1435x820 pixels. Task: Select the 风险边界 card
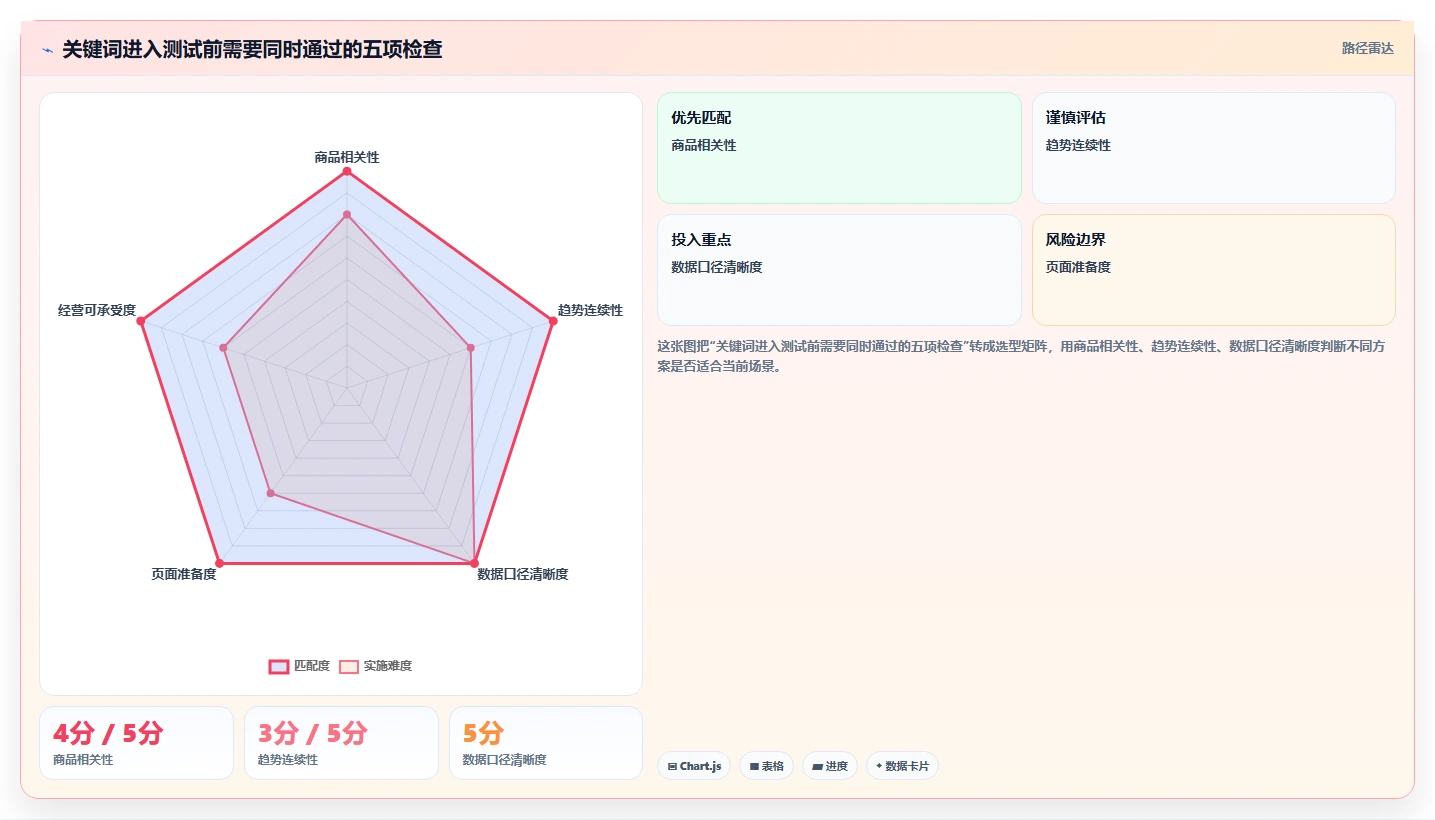pos(1213,270)
